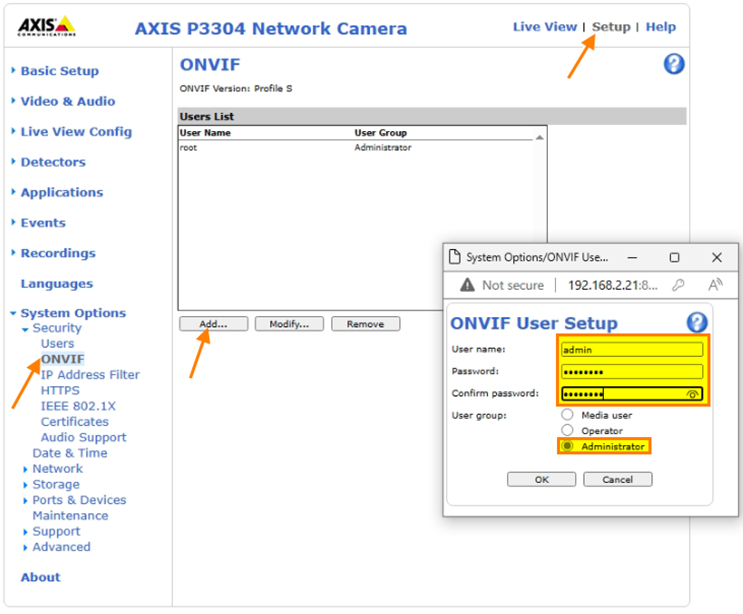Image resolution: width=743 pixels, height=614 pixels.
Task: Open the Date & Time page
Action: pos(70,453)
